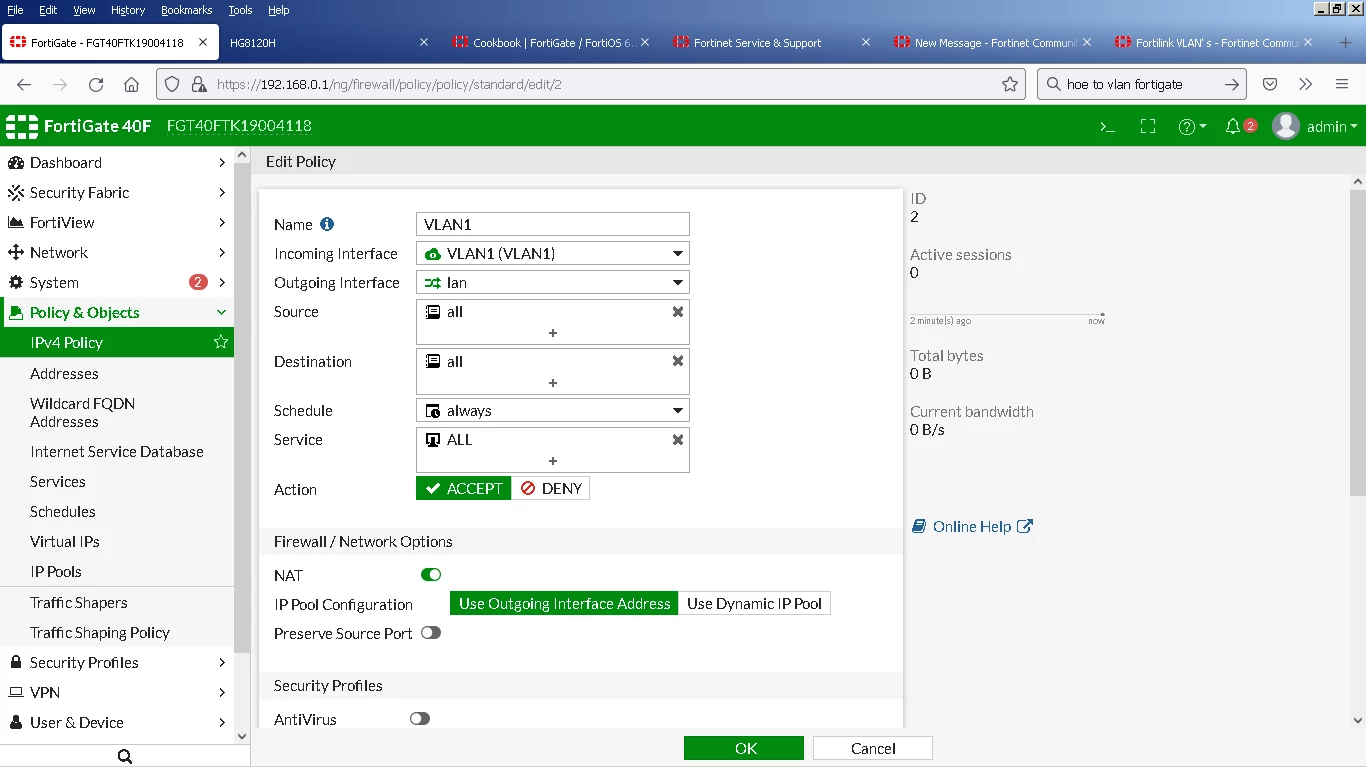This screenshot has height=768, width=1366.
Task: Expand the System menu
Action: [117, 282]
